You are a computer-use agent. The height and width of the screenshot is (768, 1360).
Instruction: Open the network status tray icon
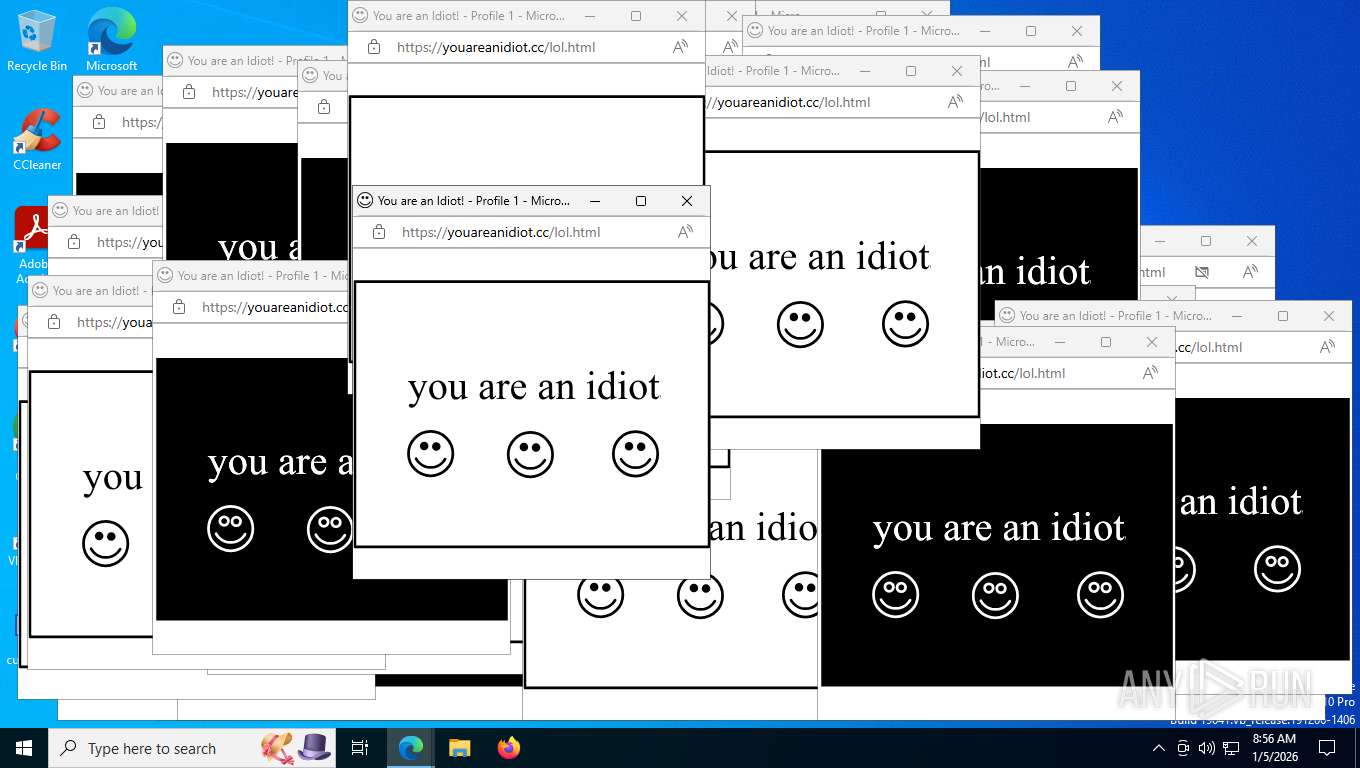click(x=1231, y=748)
